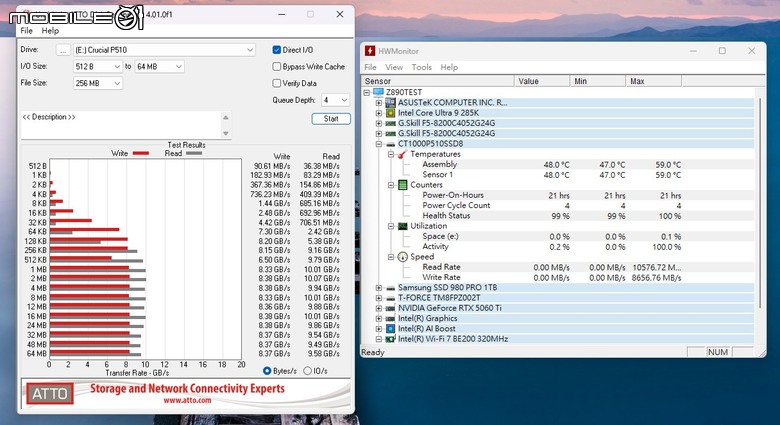The image size is (780, 425).
Task: Click the www.atto.com link
Action: pos(188,400)
